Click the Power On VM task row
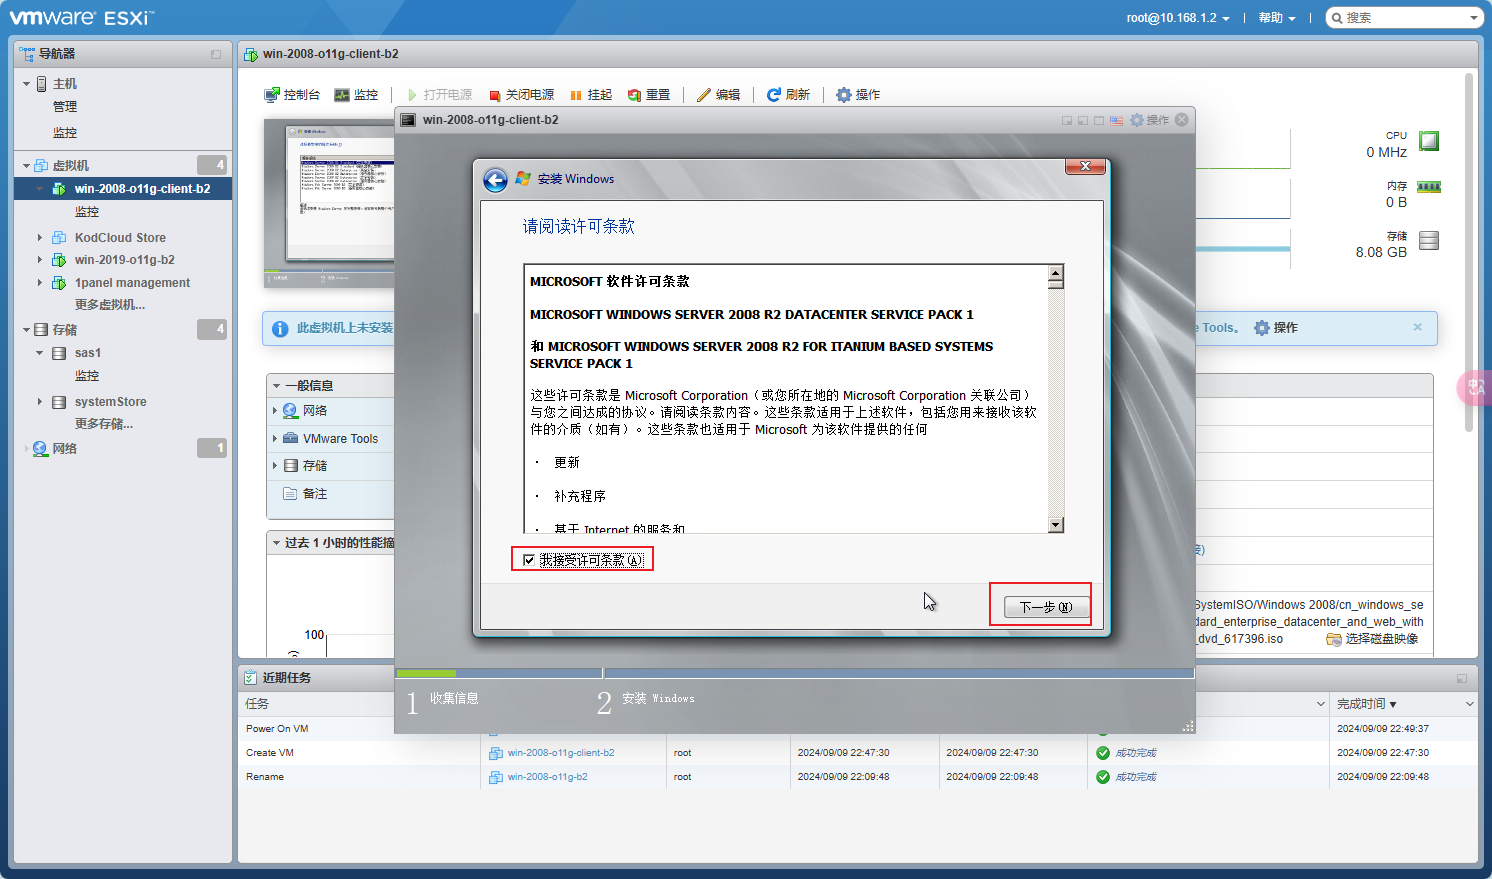This screenshot has width=1492, height=879. coord(858,729)
